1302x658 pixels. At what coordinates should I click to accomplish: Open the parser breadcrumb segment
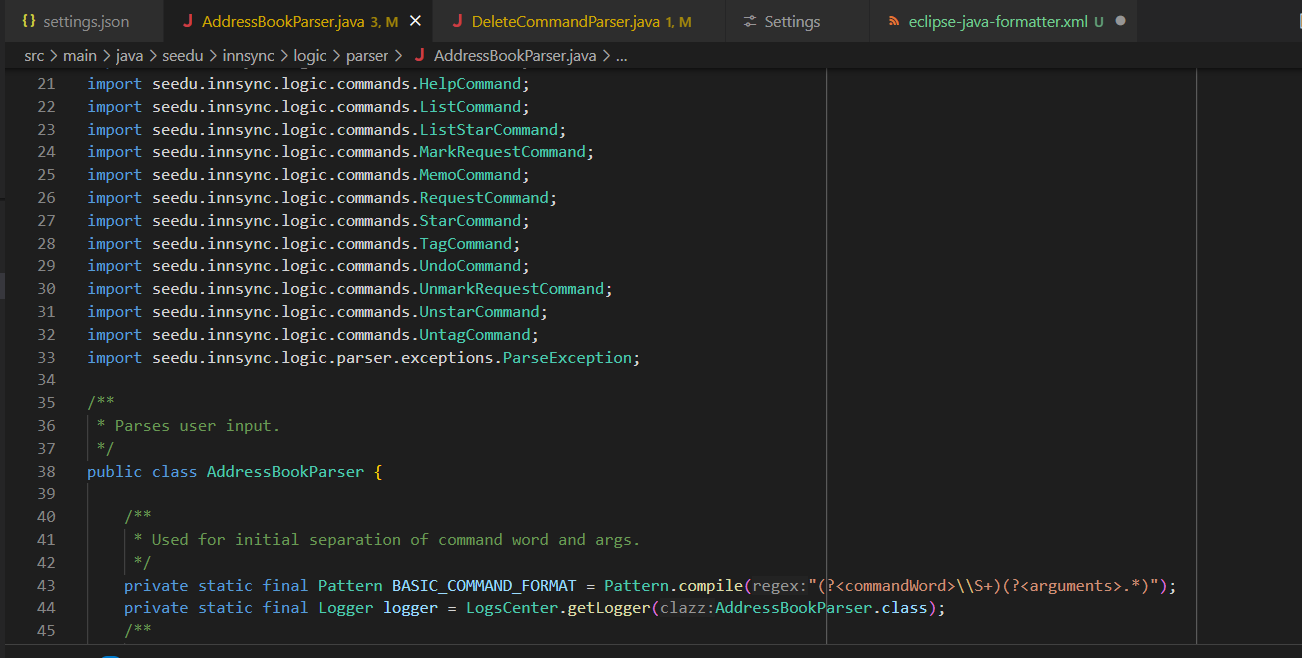tap(367, 56)
